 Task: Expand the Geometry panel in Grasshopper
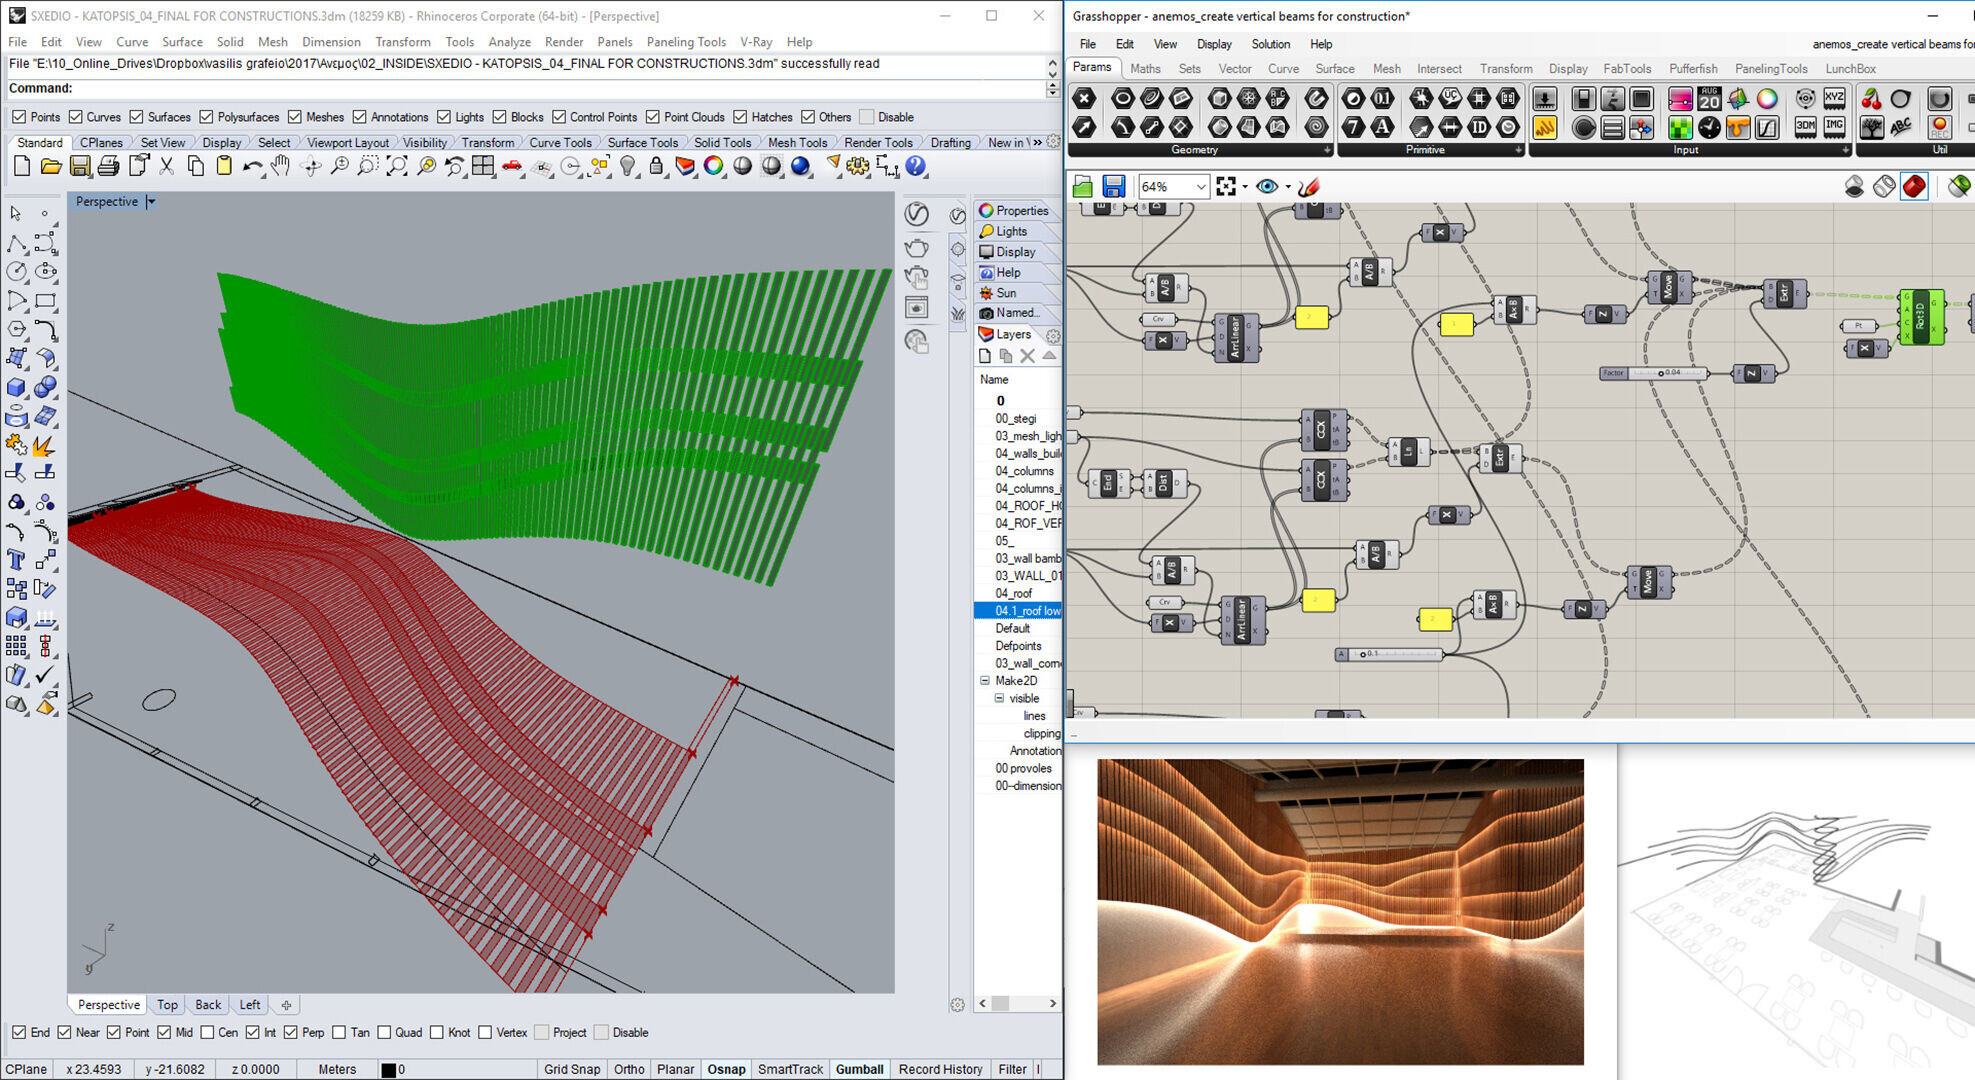click(x=1327, y=150)
